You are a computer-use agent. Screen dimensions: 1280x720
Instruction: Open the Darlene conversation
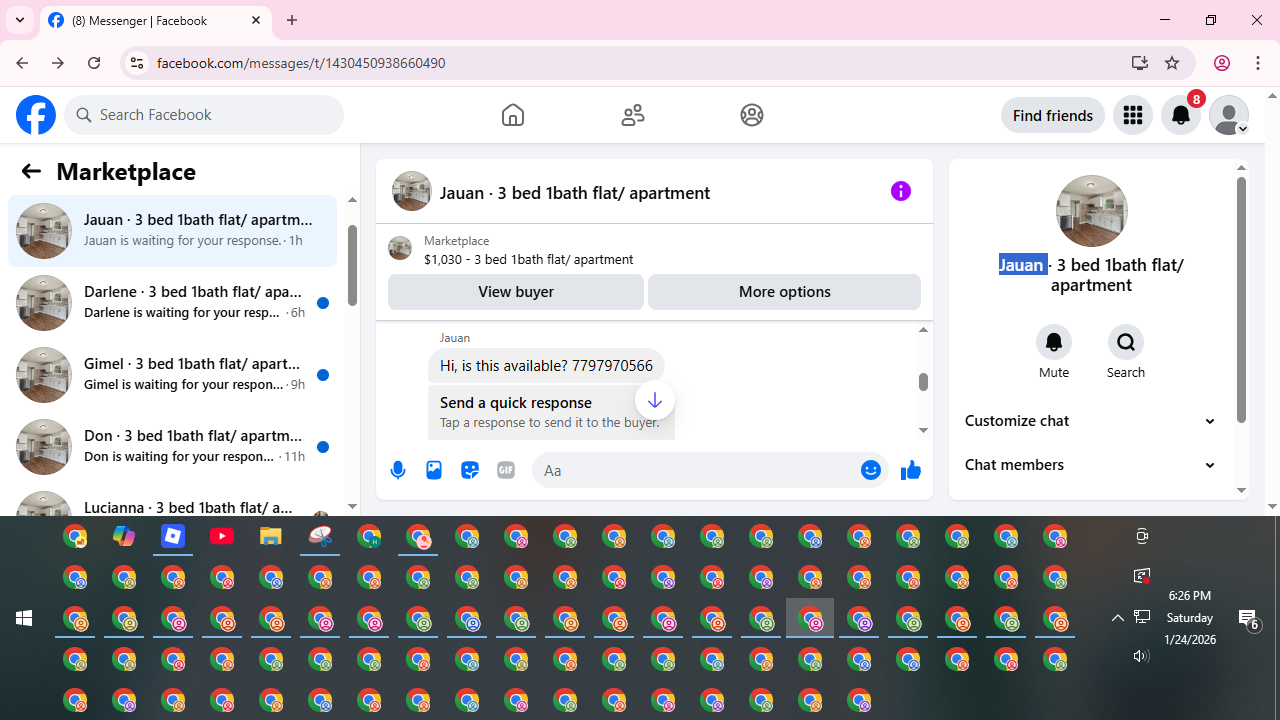pos(173,303)
